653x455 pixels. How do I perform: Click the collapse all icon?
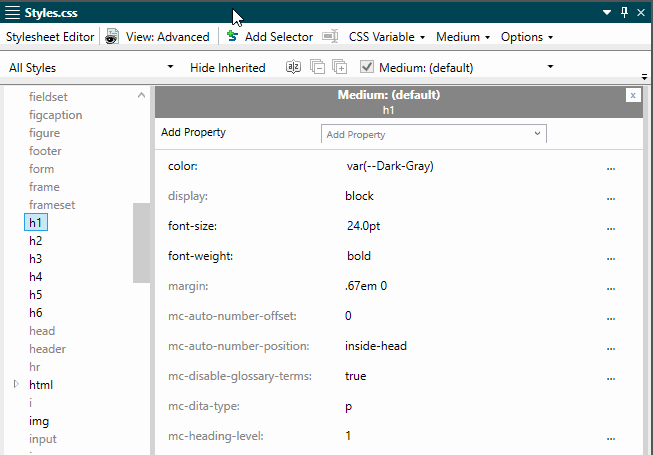[317, 67]
